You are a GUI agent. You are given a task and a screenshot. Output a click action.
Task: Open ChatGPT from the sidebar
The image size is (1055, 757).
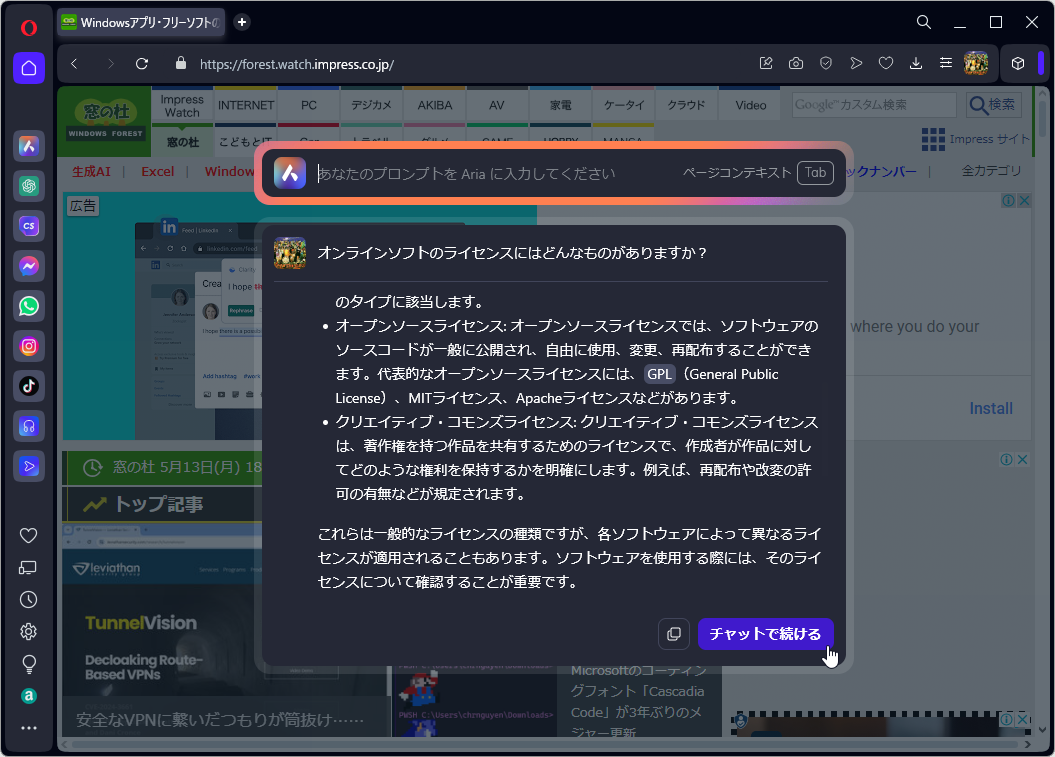coord(29,186)
